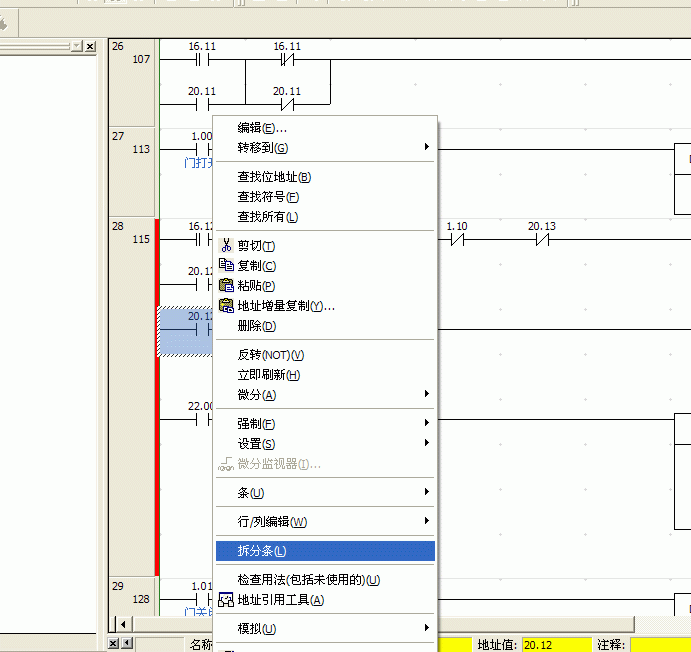Click the 地址值 field showing 20.12
Image resolution: width=691 pixels, height=652 pixels.
[x=556, y=645]
